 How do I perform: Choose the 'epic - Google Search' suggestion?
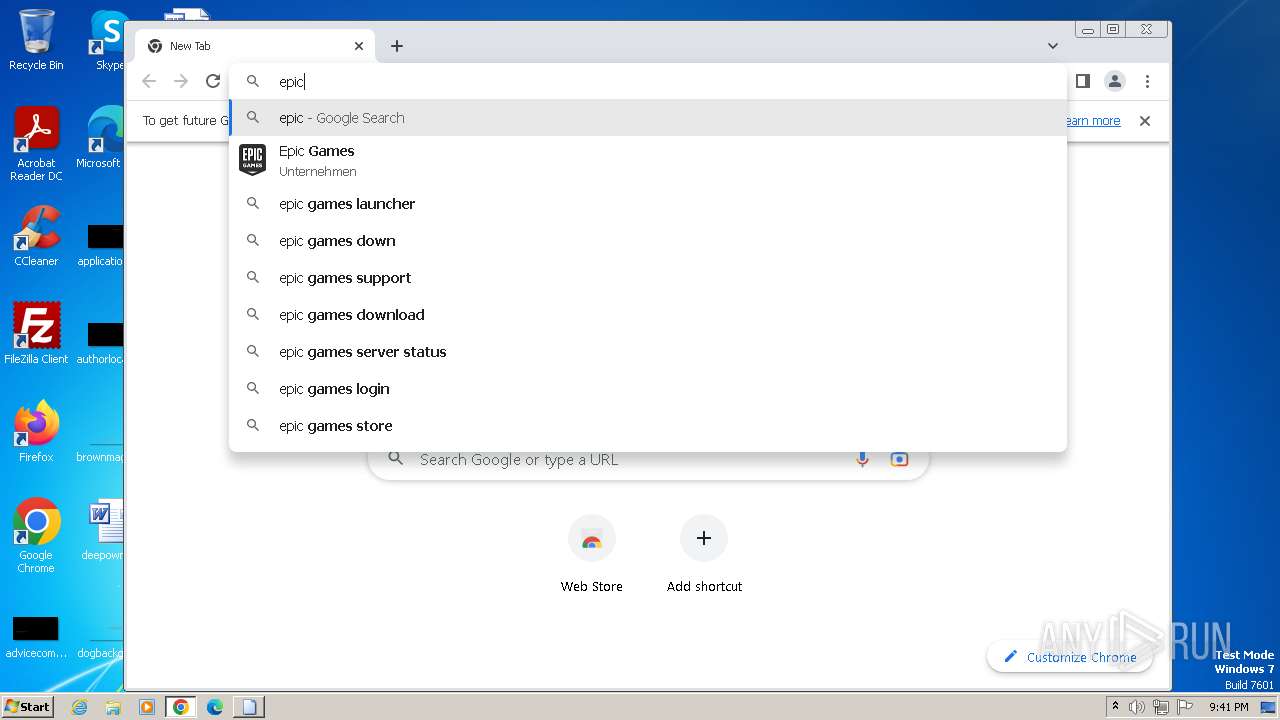tap(648, 118)
